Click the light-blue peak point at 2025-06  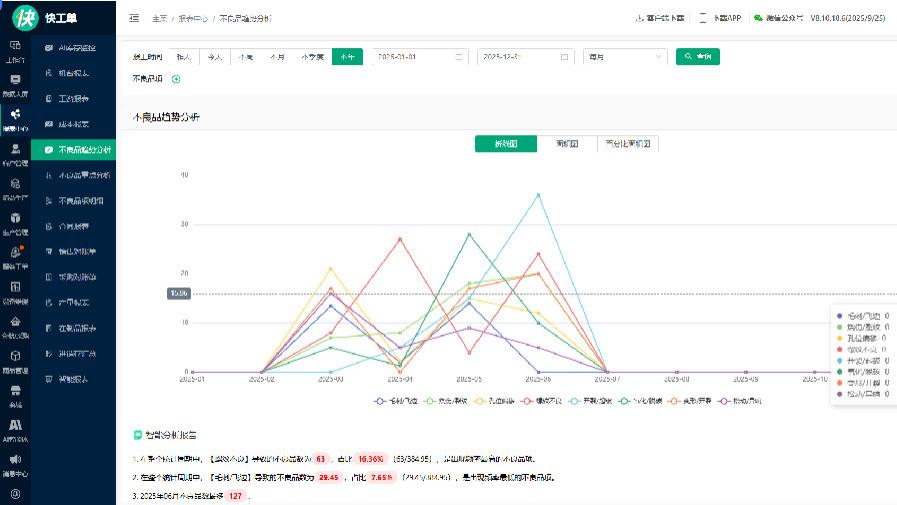coord(538,195)
